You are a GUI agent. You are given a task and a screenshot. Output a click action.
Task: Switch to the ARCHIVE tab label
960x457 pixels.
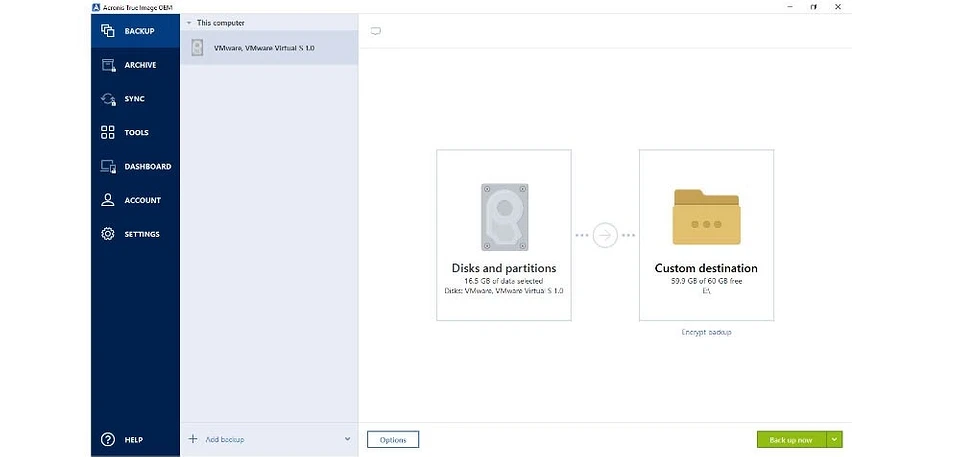(x=140, y=65)
